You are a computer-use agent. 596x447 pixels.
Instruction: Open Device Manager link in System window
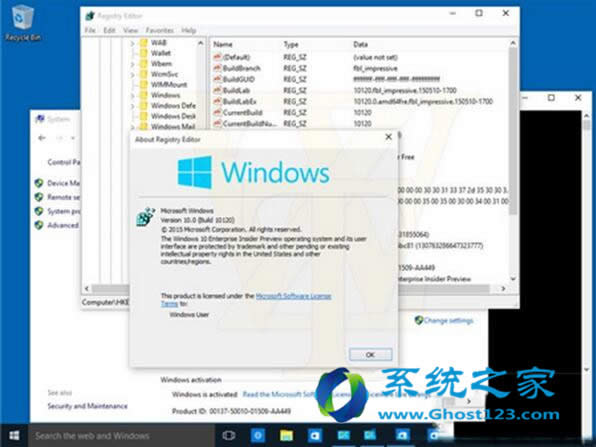point(63,183)
